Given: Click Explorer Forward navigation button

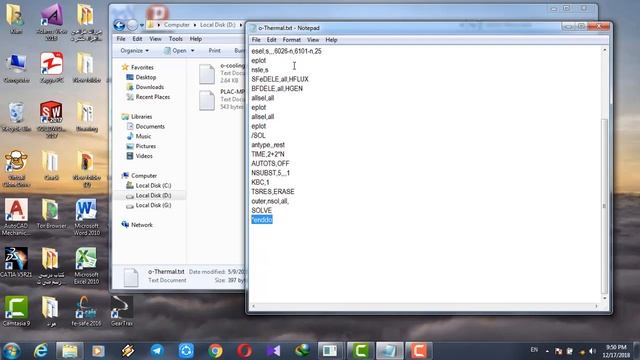Looking at the screenshot, I should [x=132, y=25].
